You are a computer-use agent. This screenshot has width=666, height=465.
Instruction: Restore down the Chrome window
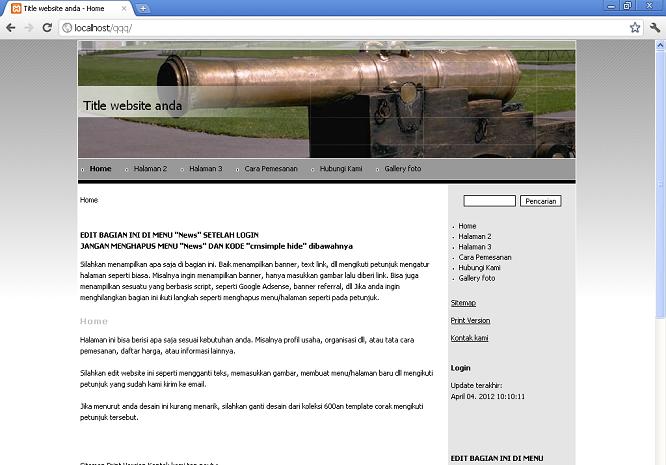coord(627,6)
